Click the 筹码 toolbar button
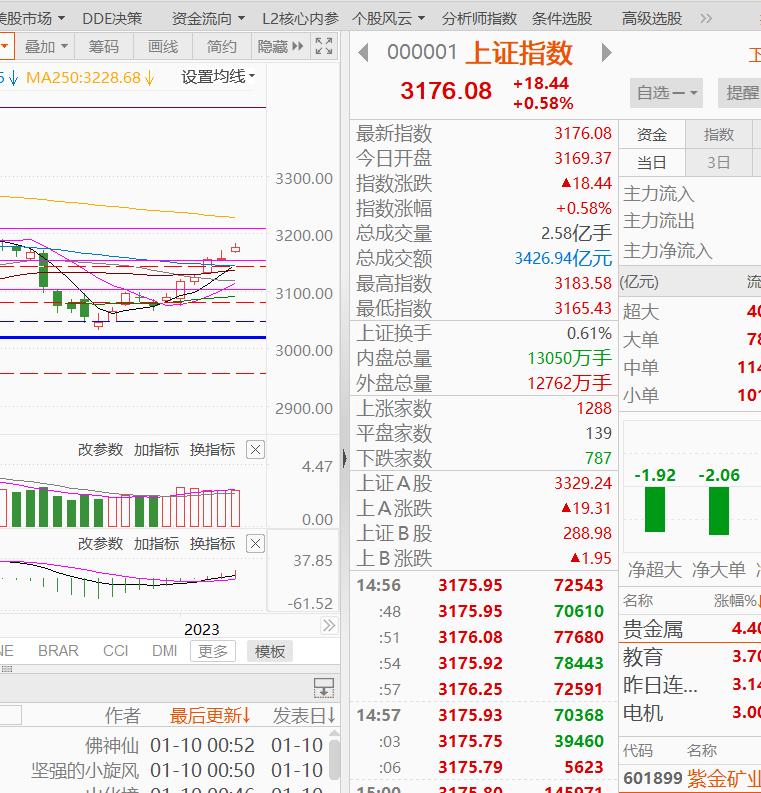761x793 pixels. pyautogui.click(x=104, y=47)
